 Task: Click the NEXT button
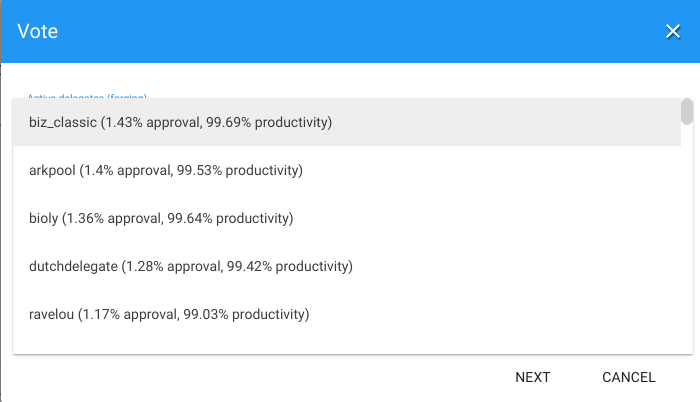(533, 377)
